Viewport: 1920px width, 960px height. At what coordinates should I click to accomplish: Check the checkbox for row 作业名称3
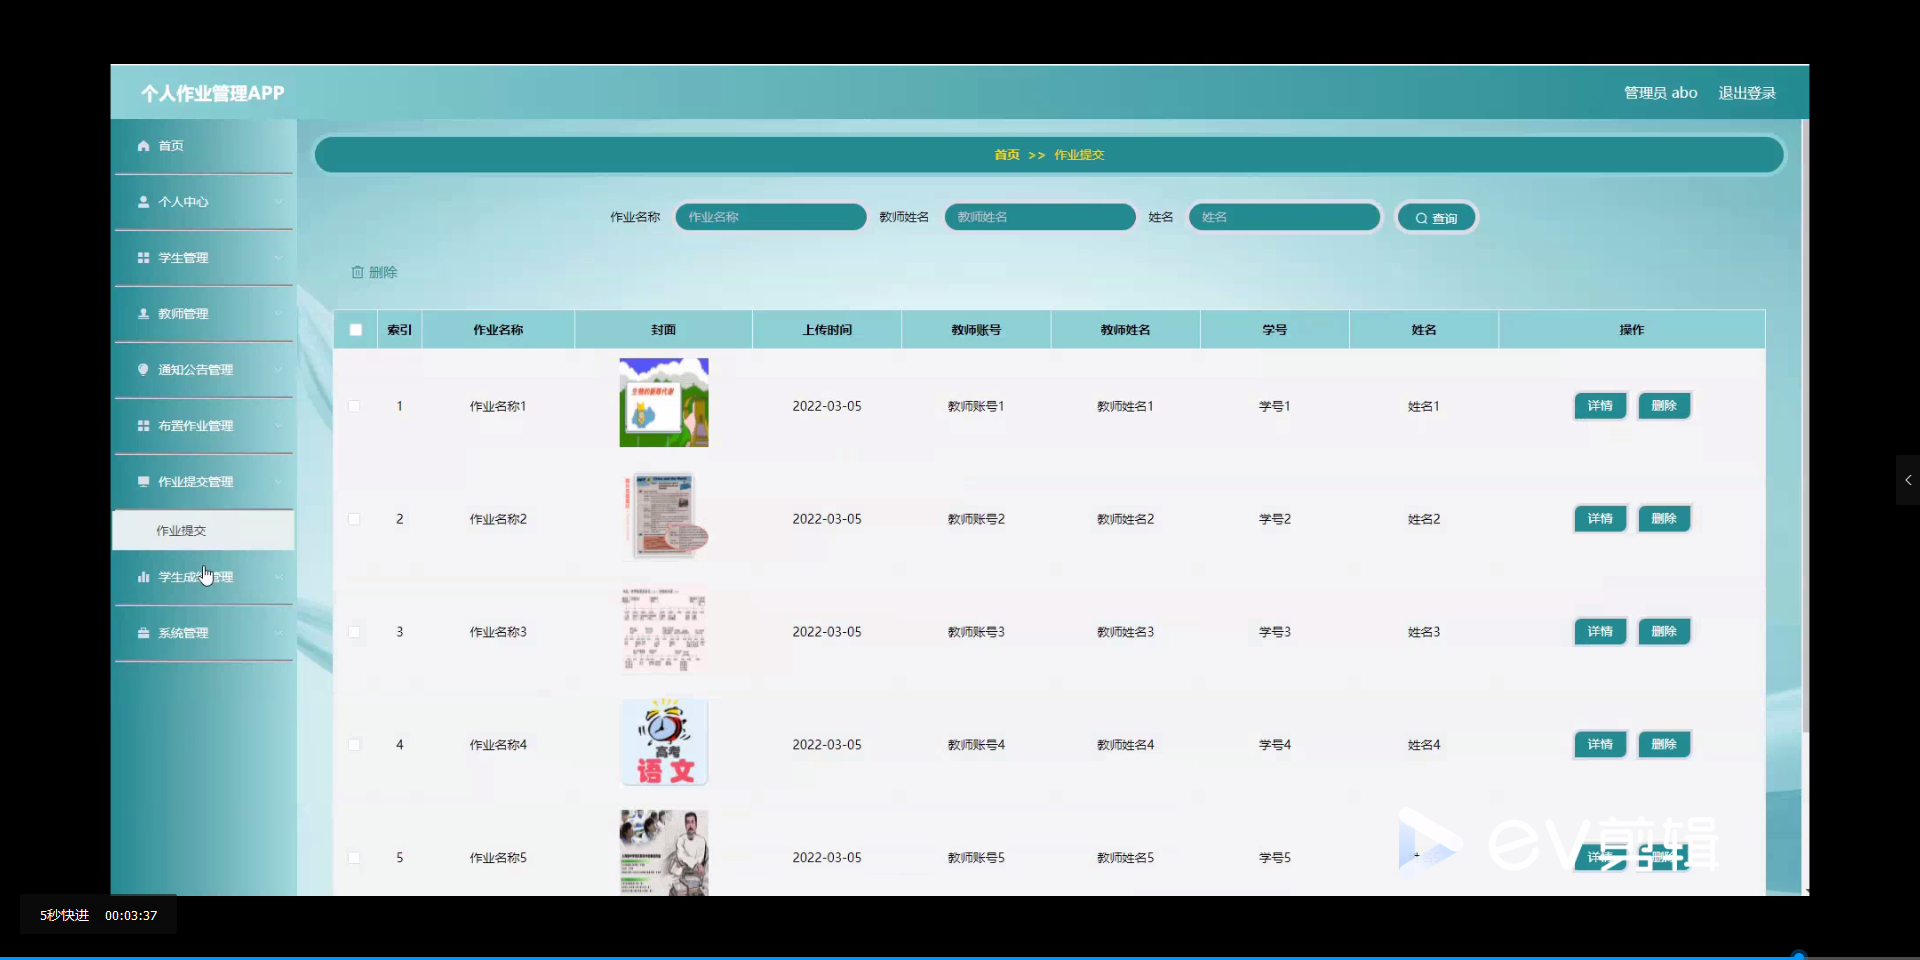354,632
